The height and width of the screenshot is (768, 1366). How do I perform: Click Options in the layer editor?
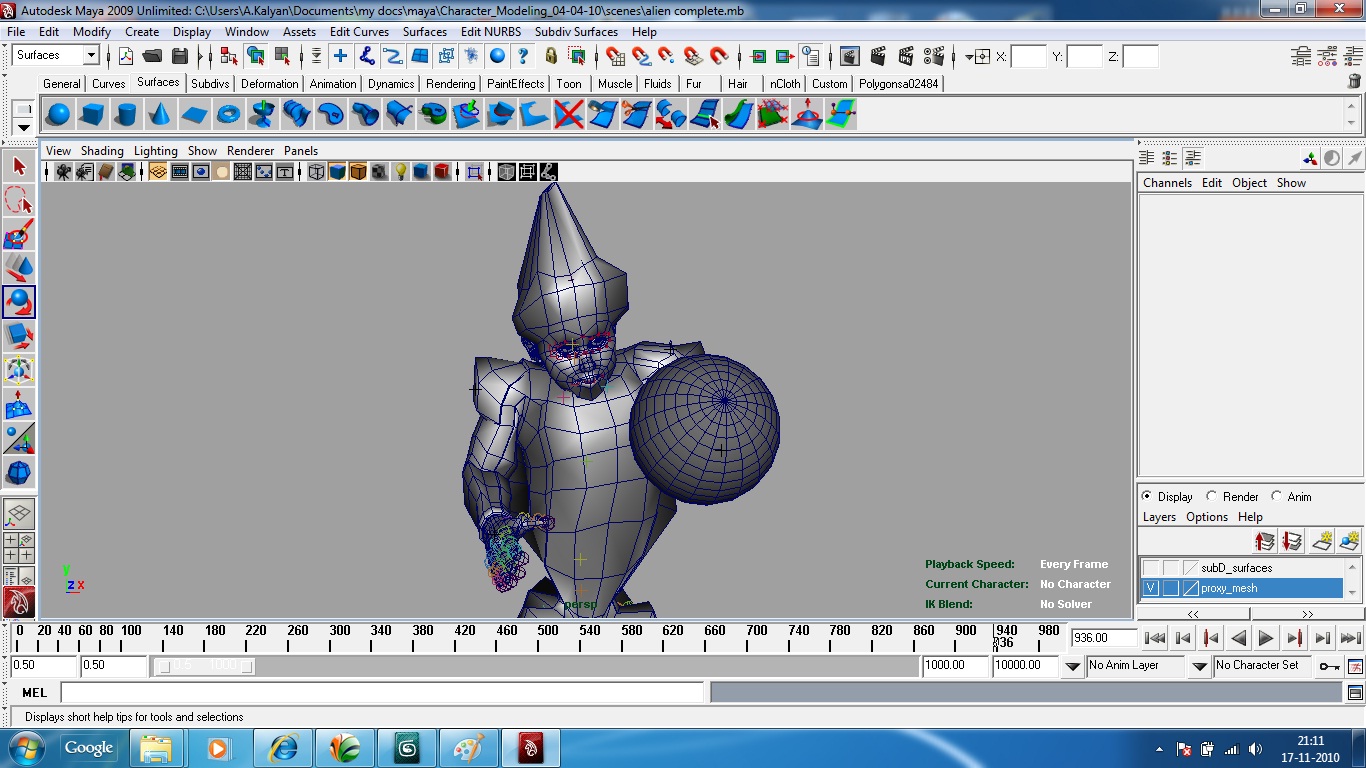[1206, 517]
